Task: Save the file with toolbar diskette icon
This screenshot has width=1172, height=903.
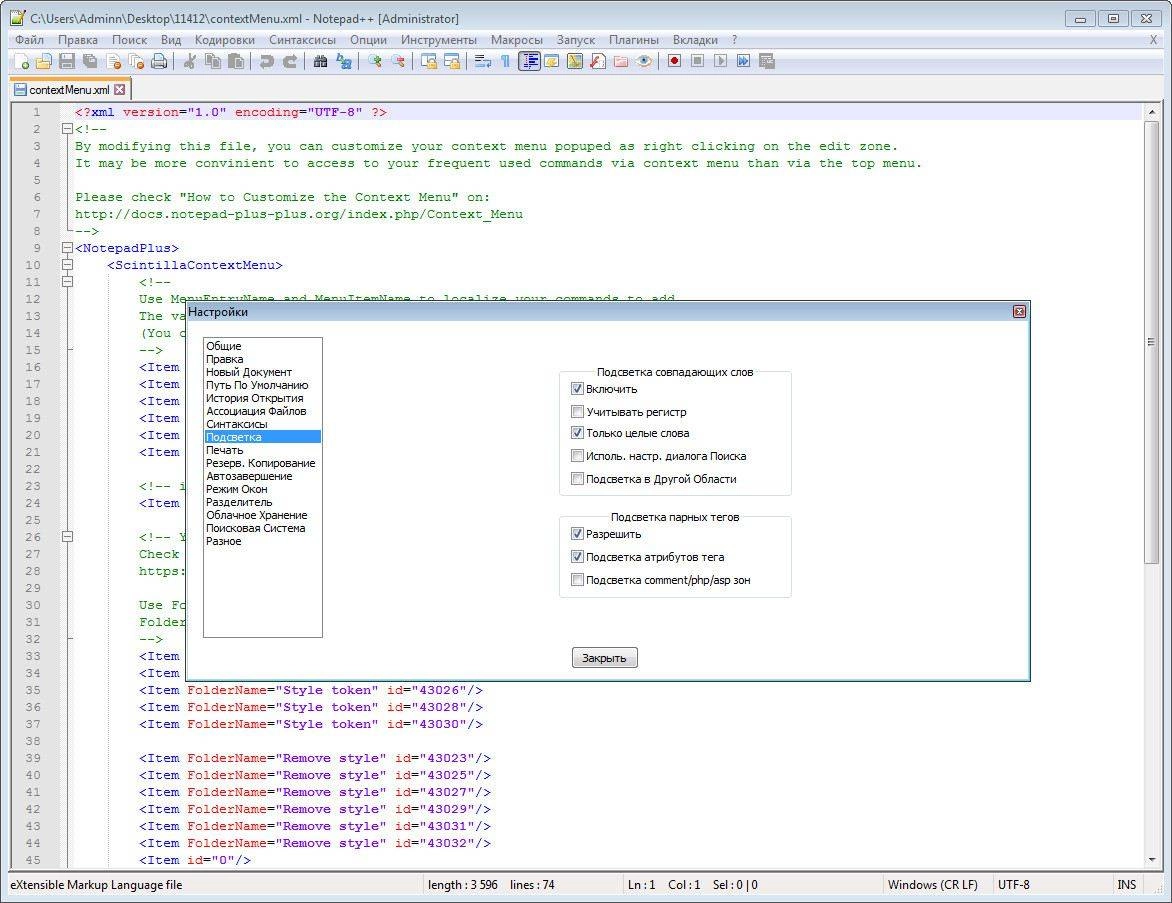Action: tap(67, 61)
